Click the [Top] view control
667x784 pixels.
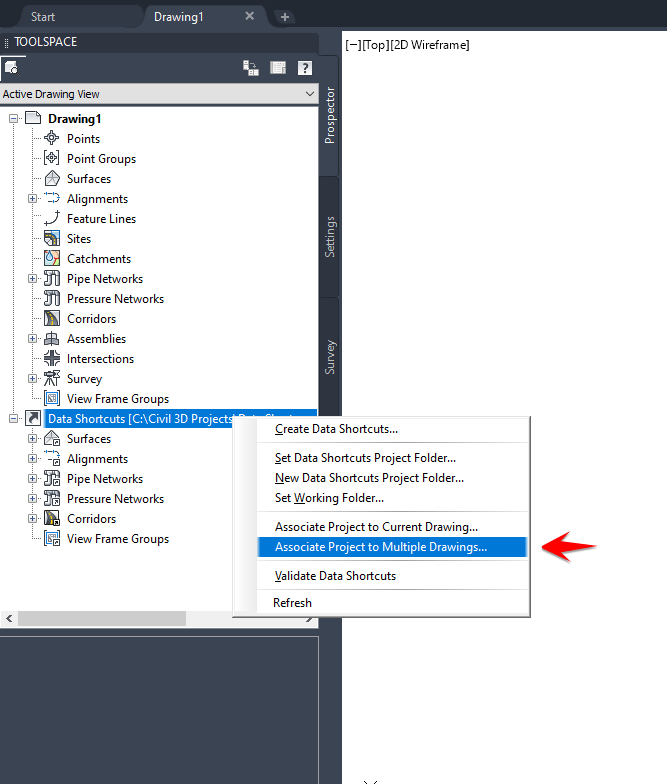(375, 45)
